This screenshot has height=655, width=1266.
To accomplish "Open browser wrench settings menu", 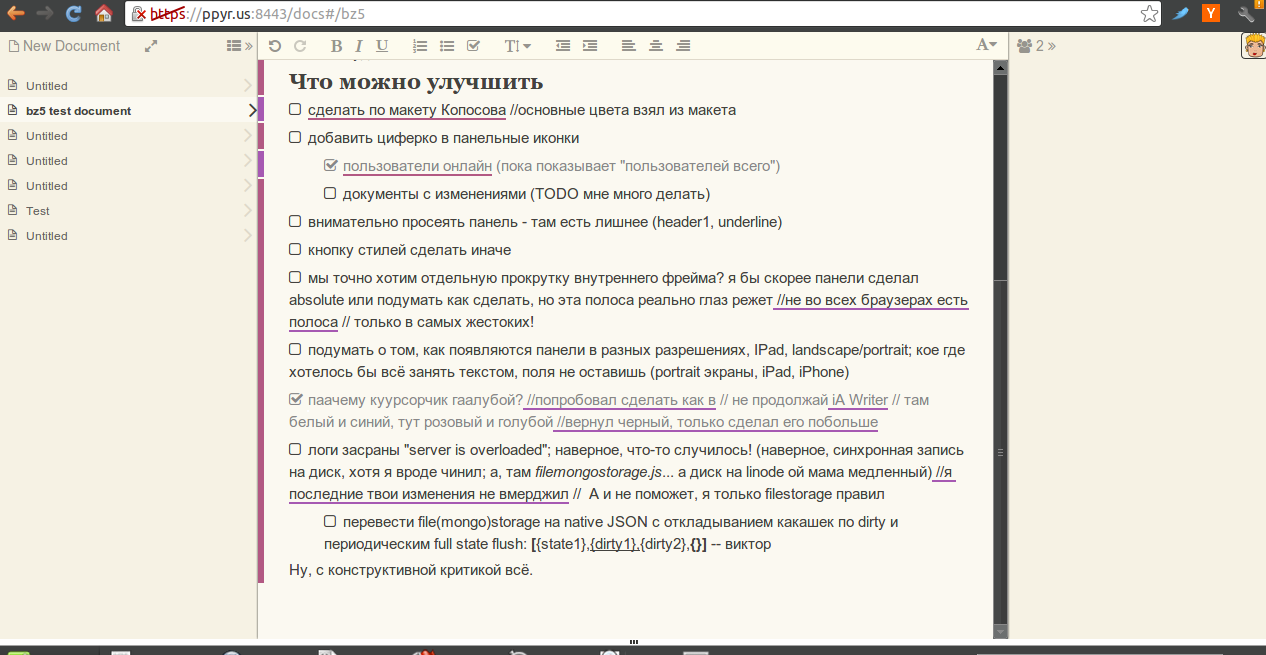I will pos(1246,14).
